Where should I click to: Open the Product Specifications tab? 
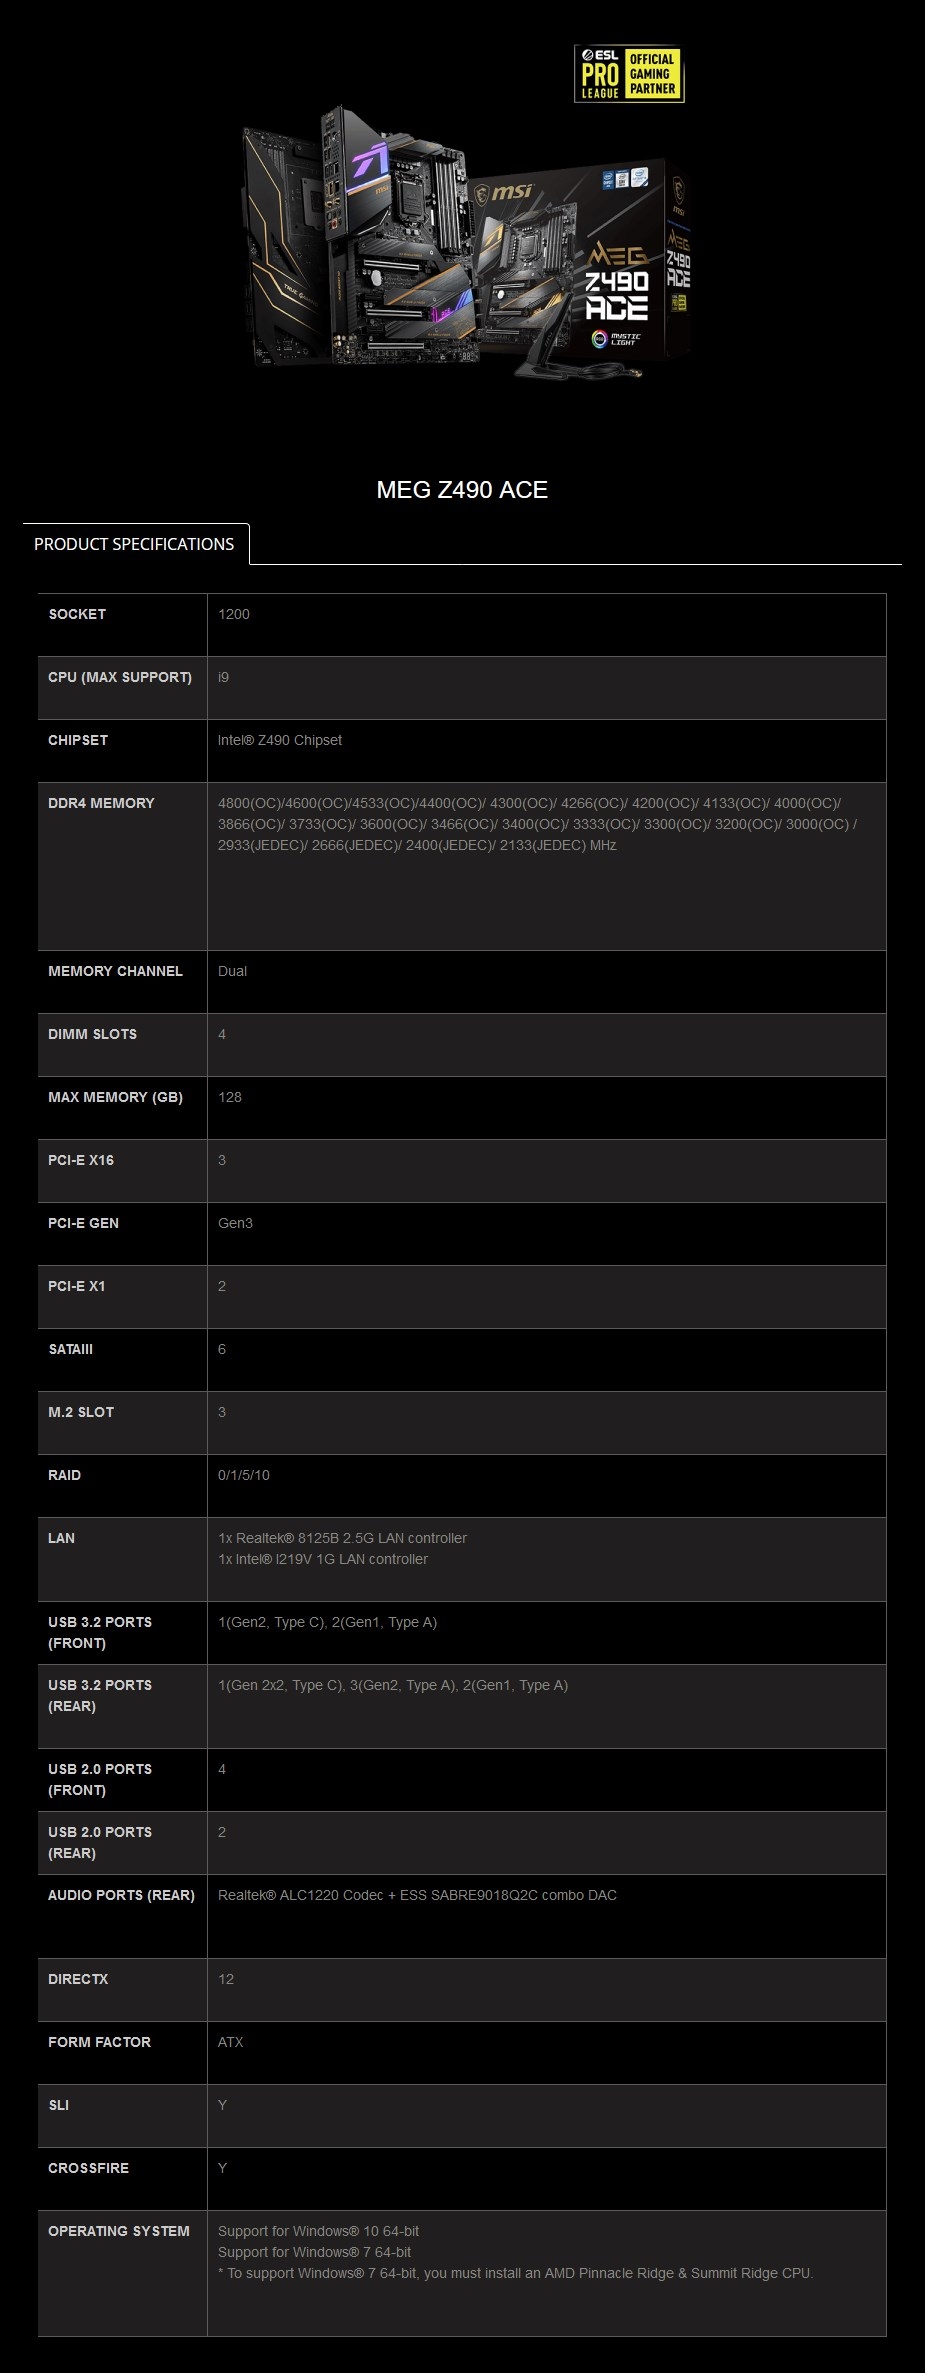(x=134, y=544)
